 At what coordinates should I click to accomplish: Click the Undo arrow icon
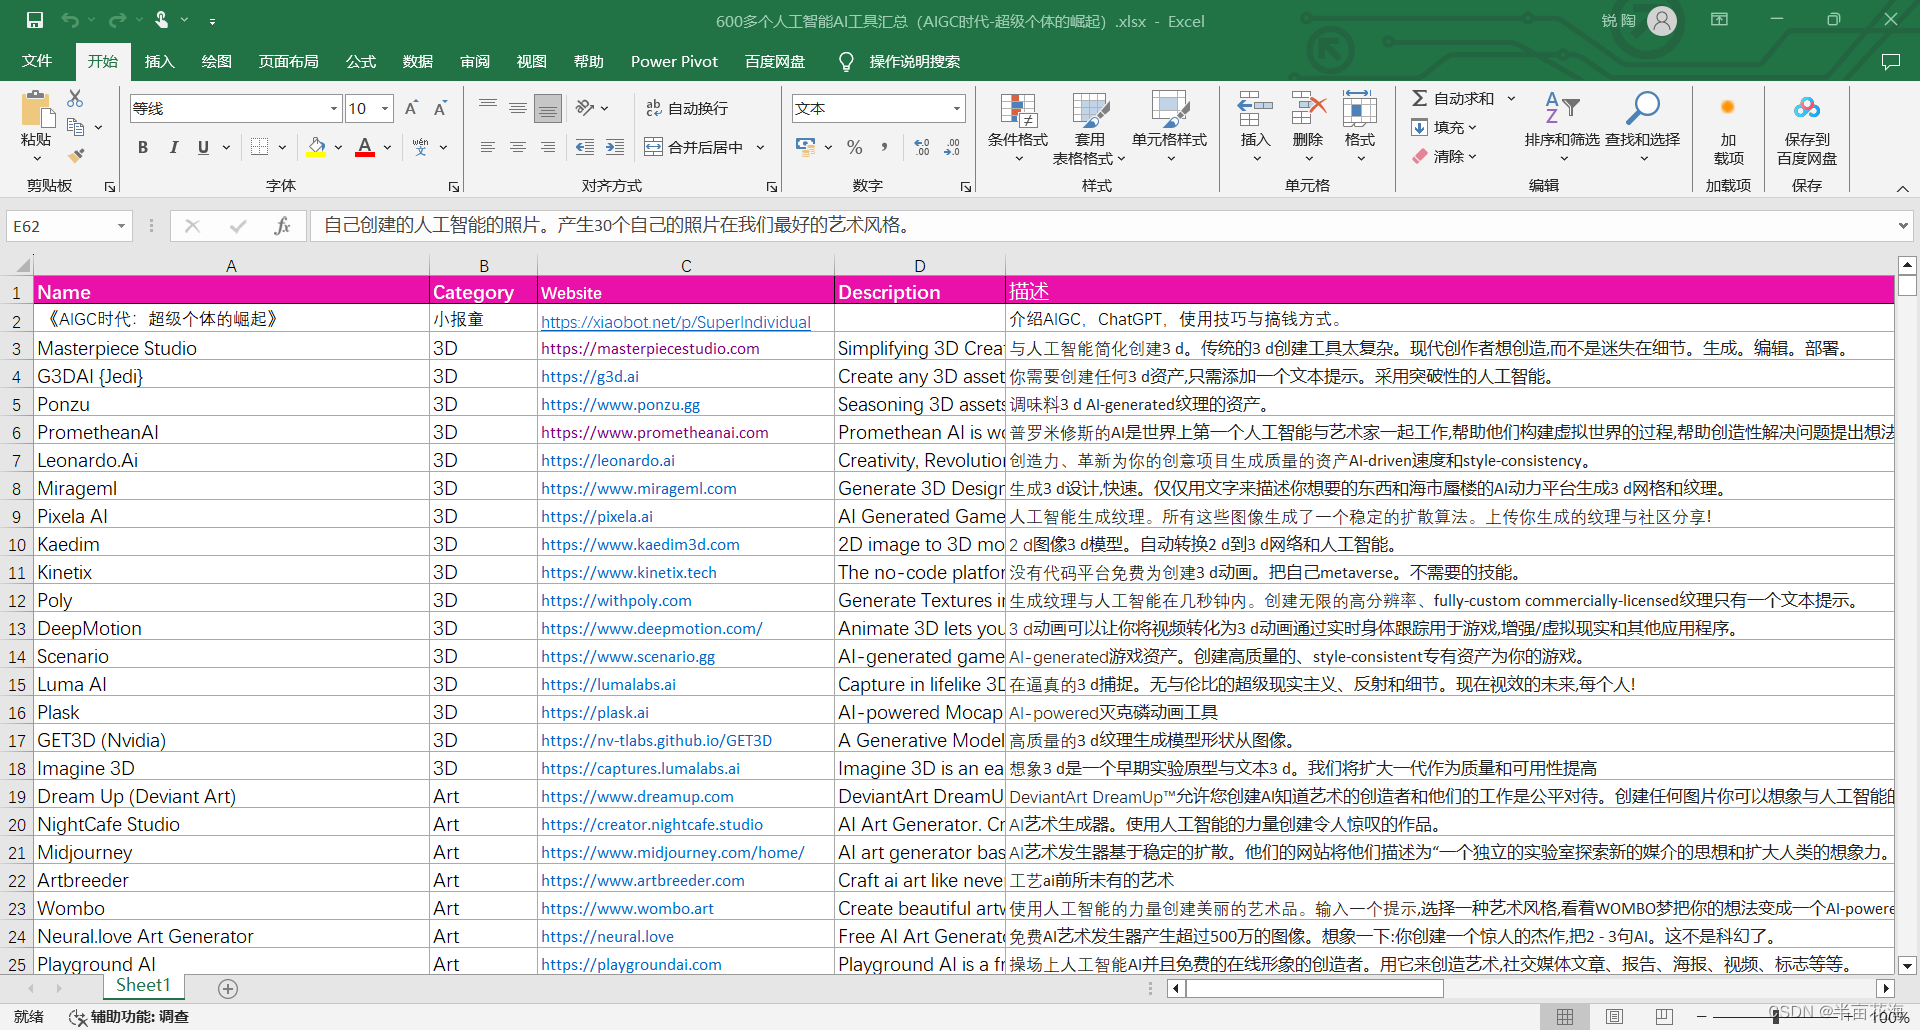(x=70, y=20)
